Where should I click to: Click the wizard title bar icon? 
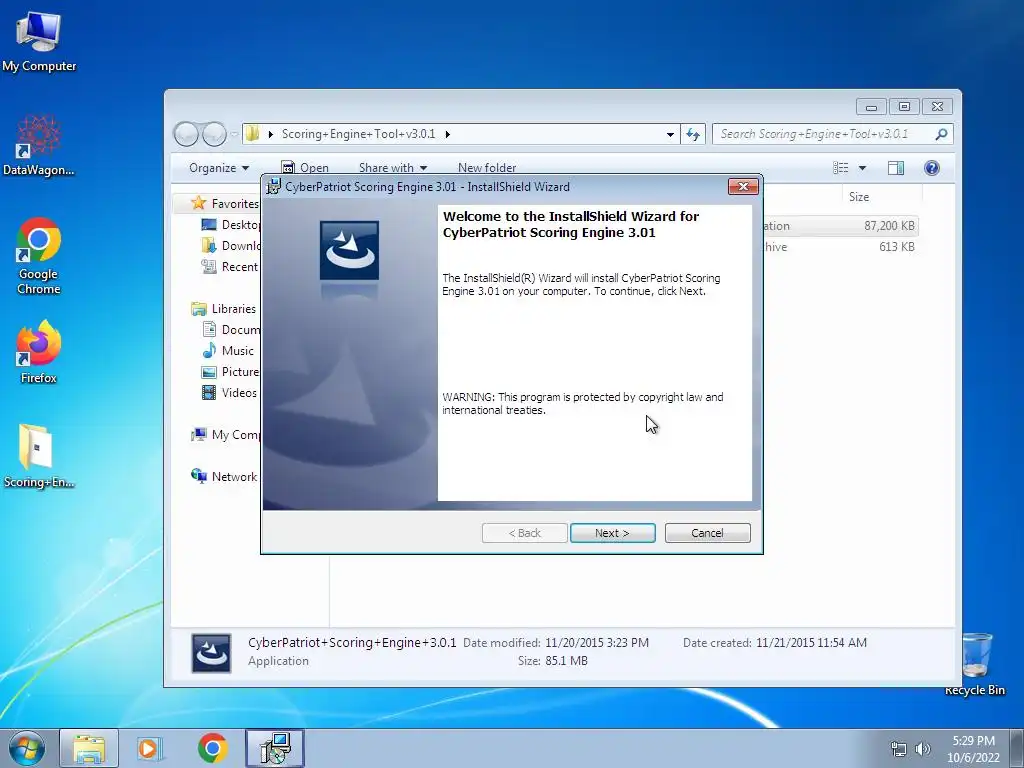(x=274, y=186)
